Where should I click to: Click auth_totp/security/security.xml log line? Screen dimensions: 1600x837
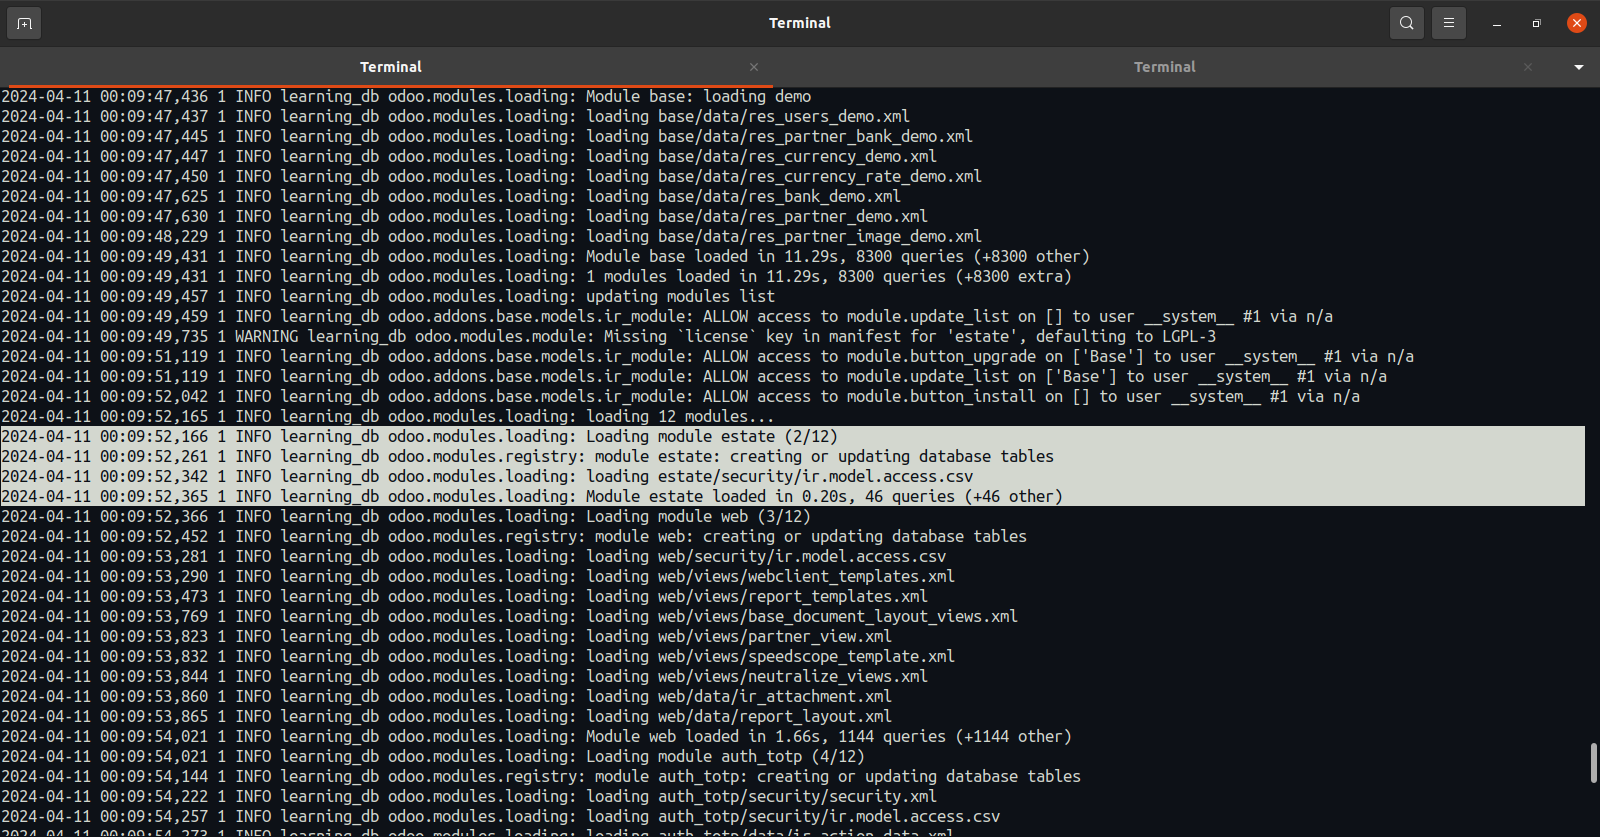tap(469, 797)
